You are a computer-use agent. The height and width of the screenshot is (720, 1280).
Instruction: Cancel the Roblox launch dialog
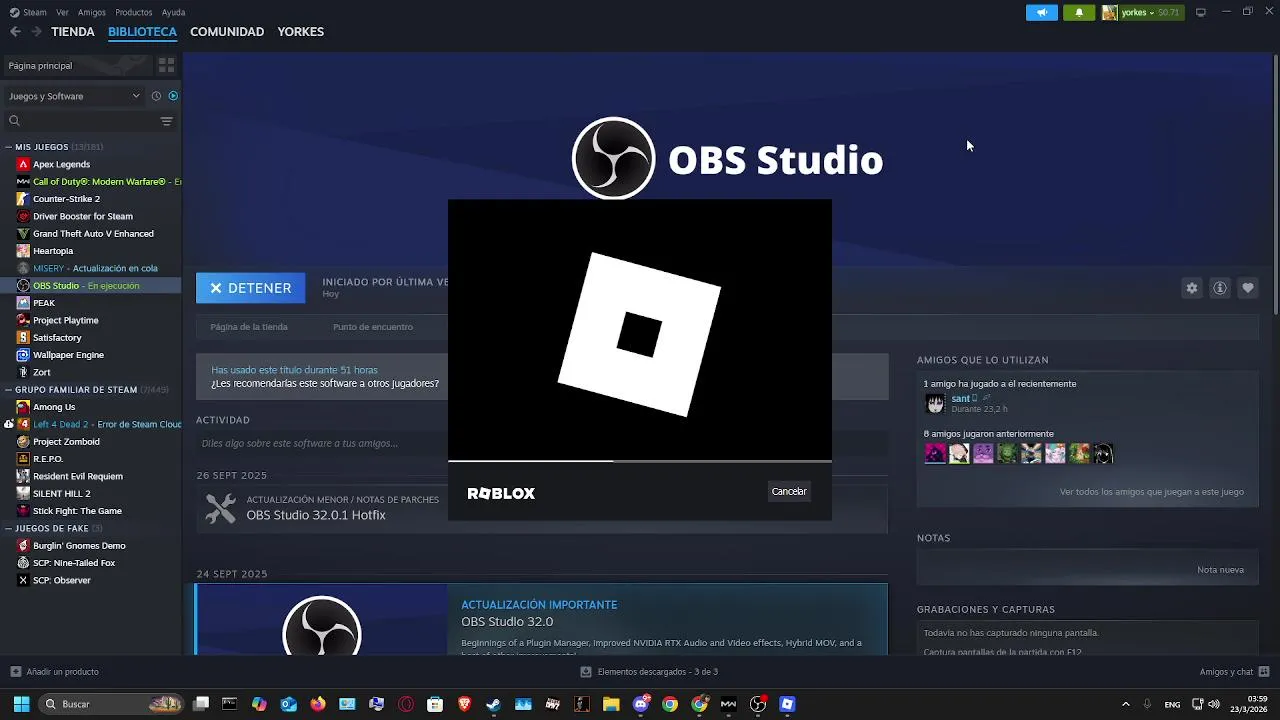click(789, 491)
